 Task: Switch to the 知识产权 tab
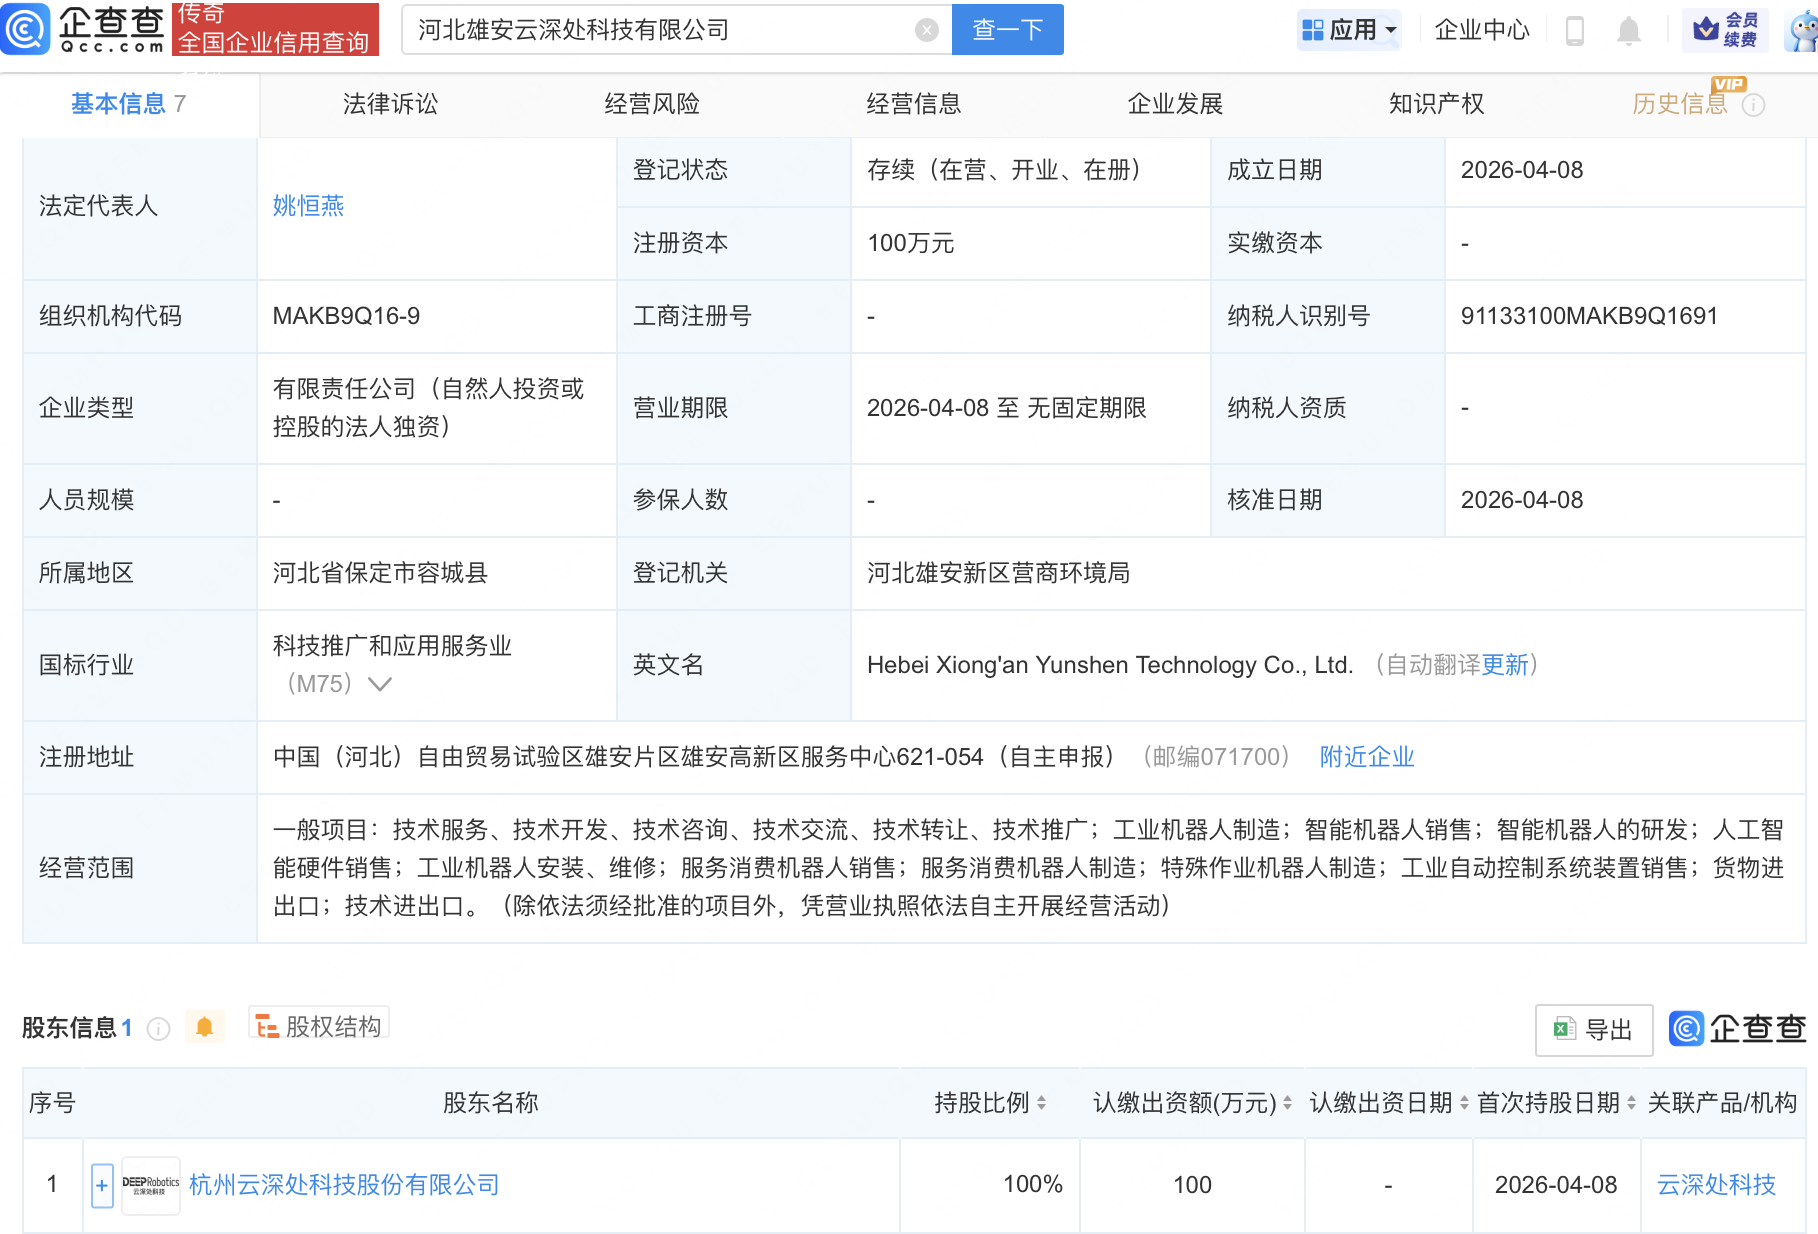tap(1435, 103)
